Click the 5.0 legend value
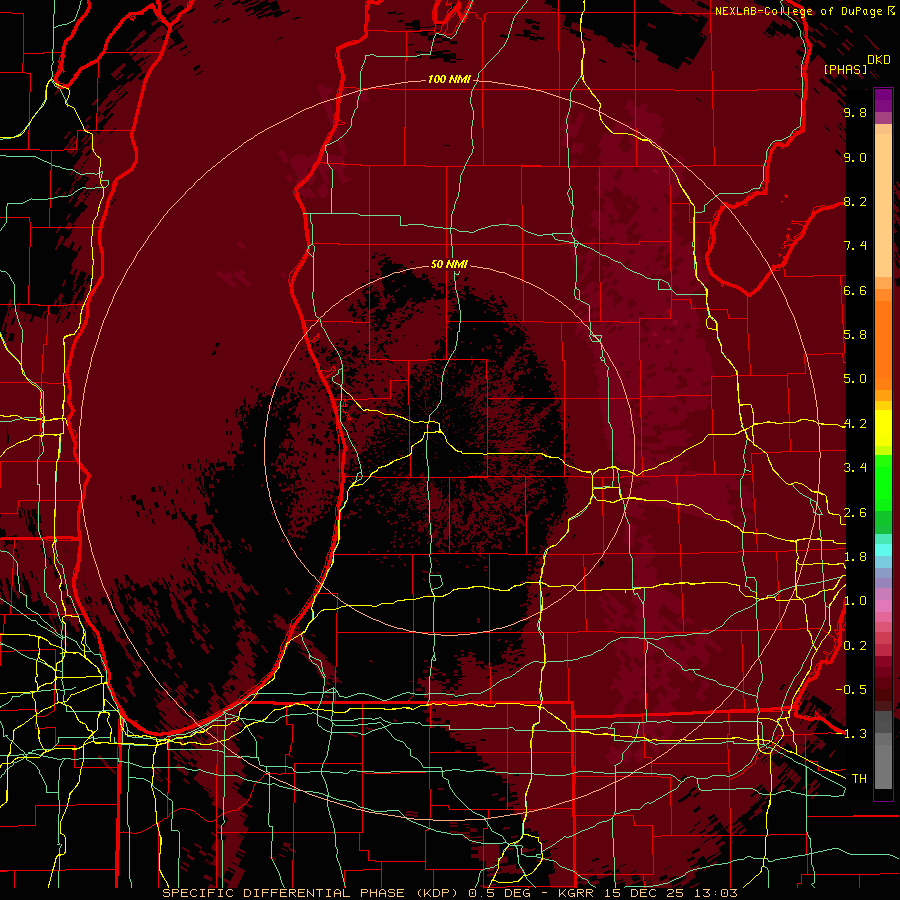Viewport: 900px width, 900px height. pos(855,379)
